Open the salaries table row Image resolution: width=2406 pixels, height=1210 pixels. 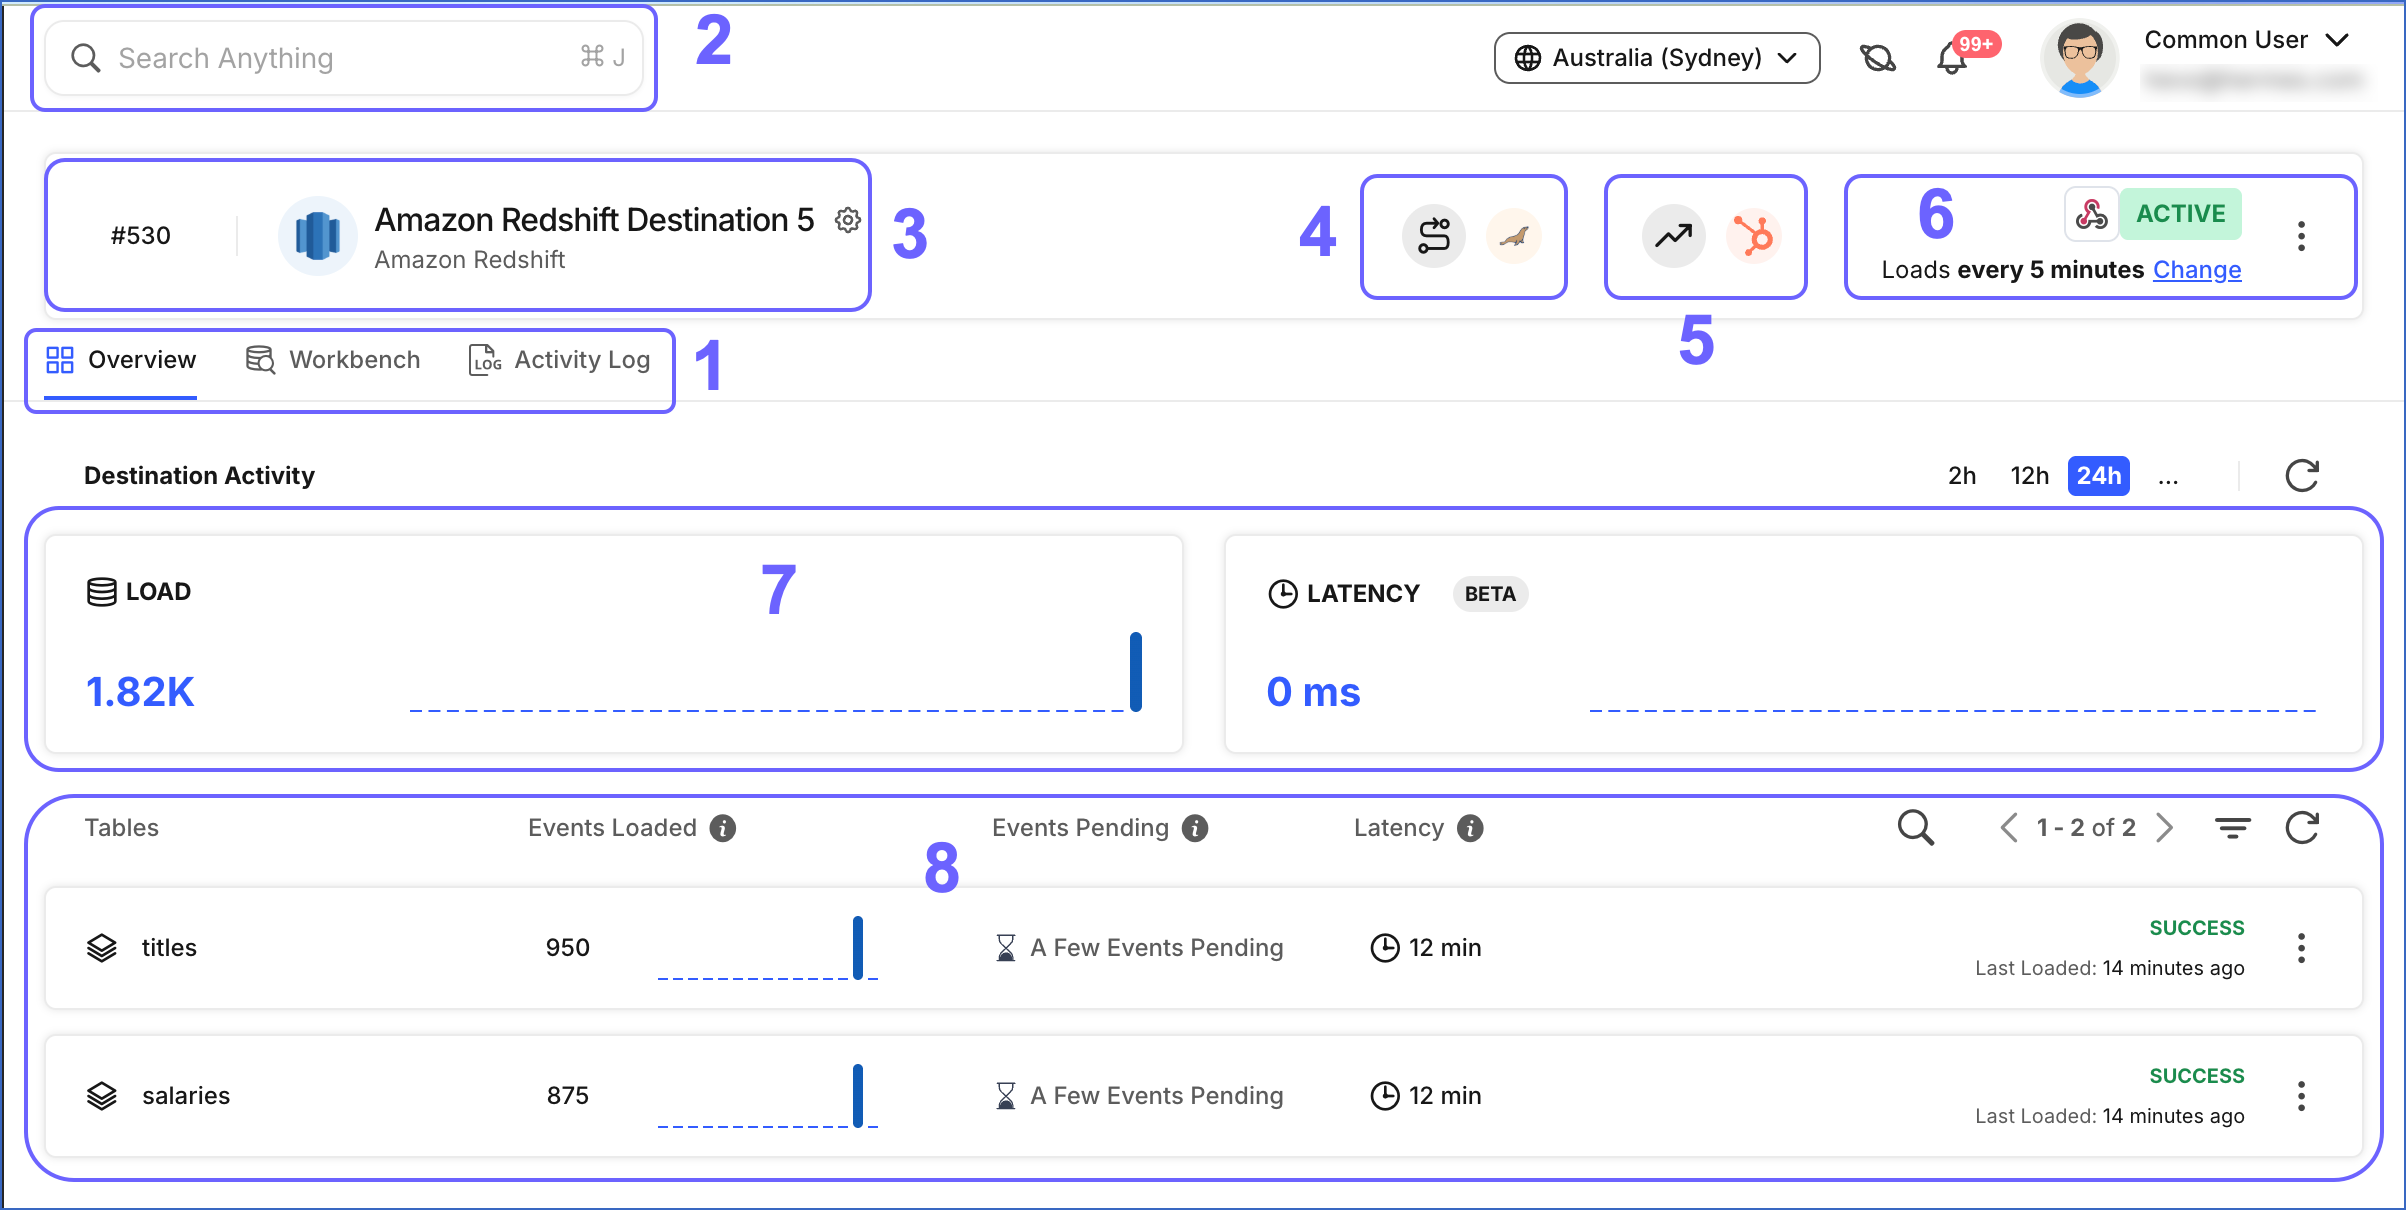1203,1096
